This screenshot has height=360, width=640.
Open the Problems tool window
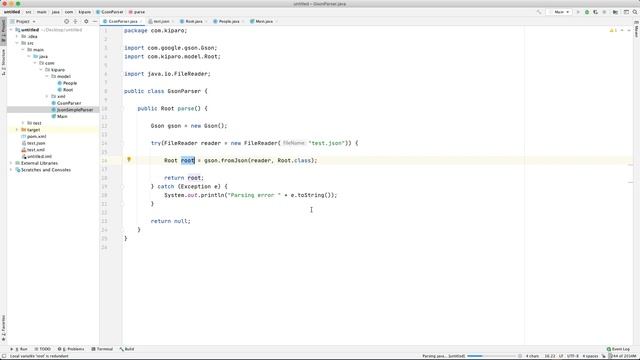pos(71,349)
